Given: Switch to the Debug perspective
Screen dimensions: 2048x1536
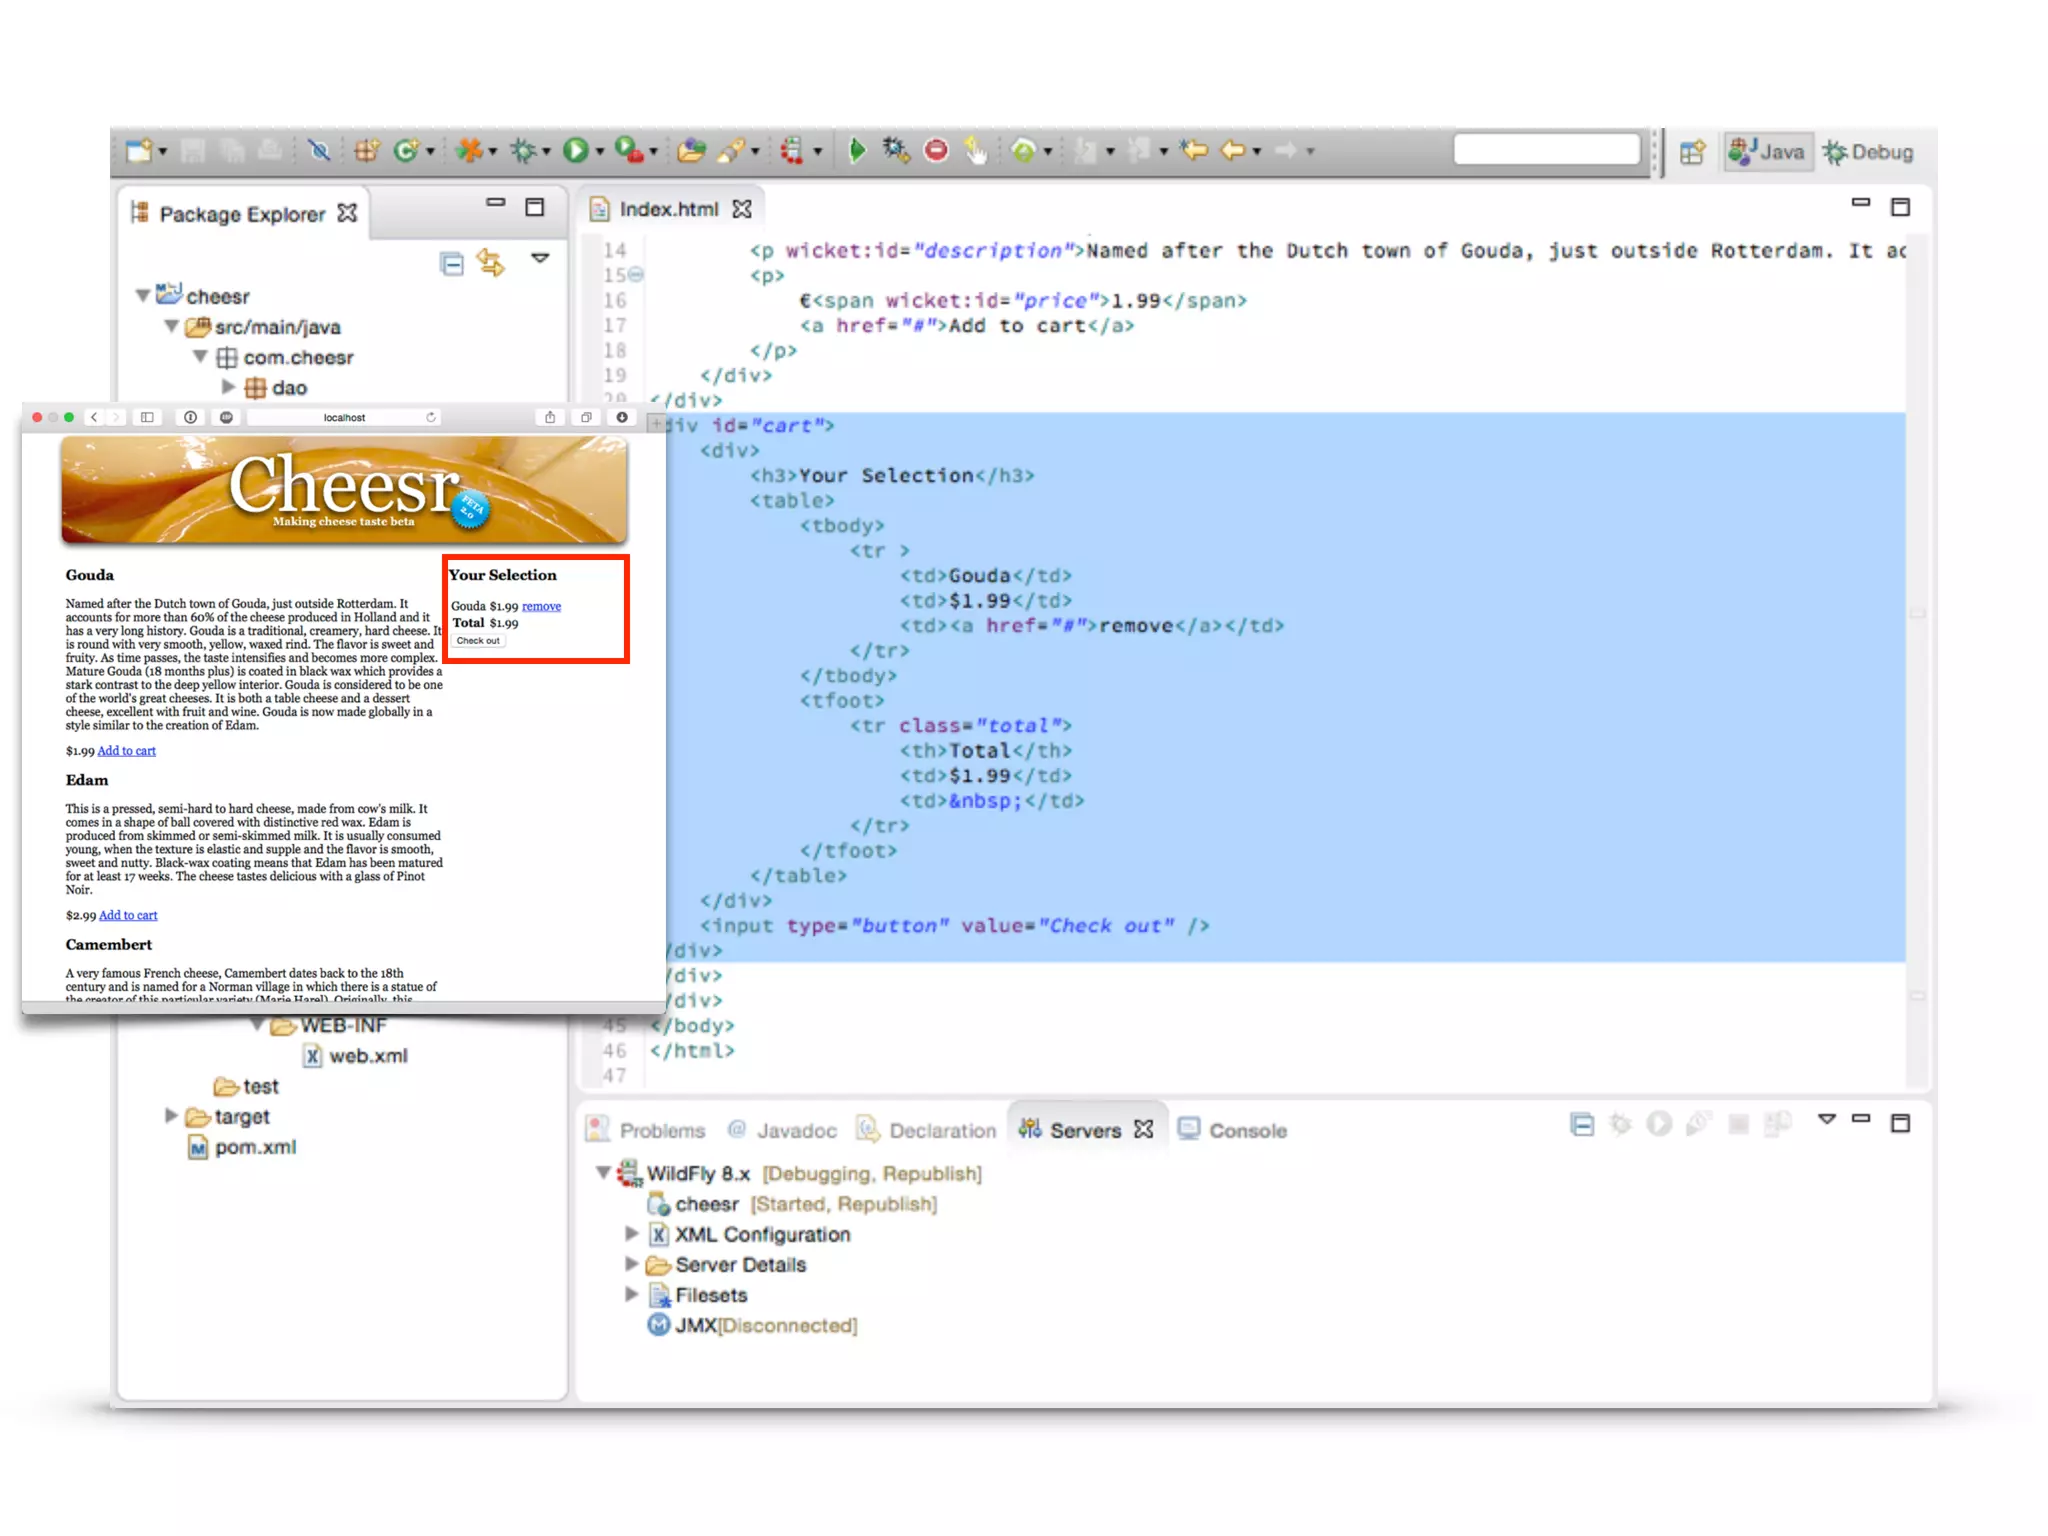Looking at the screenshot, I should pos(1868,152).
